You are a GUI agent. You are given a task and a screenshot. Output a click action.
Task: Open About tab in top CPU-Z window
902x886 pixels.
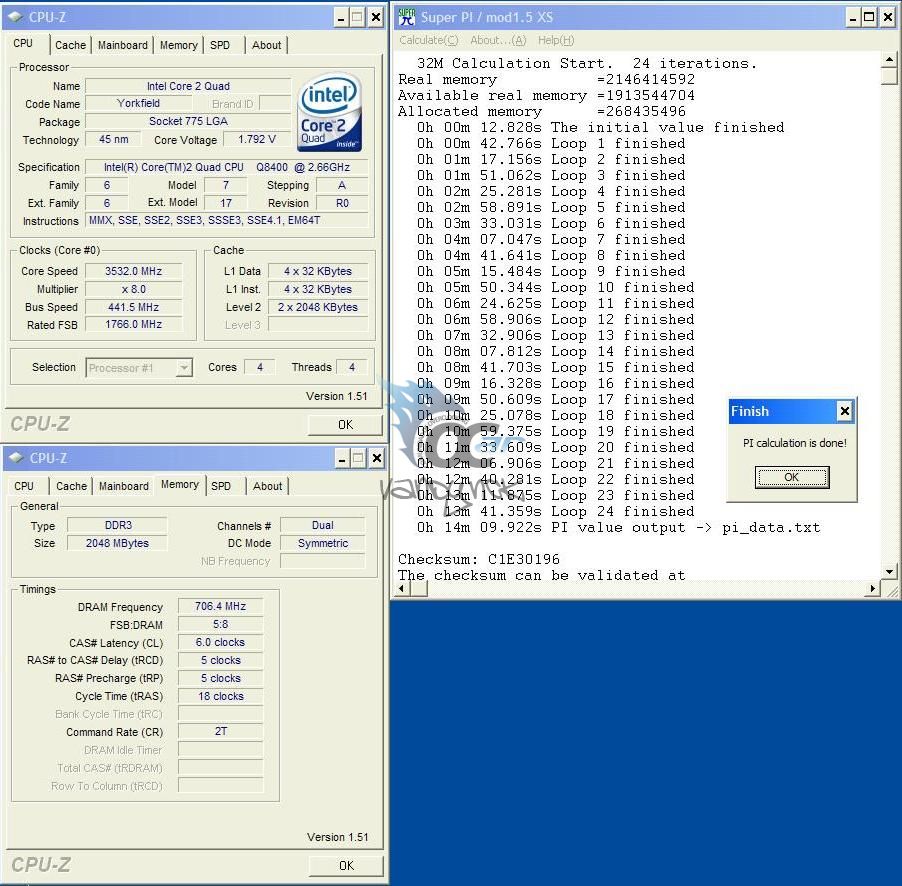pos(266,45)
